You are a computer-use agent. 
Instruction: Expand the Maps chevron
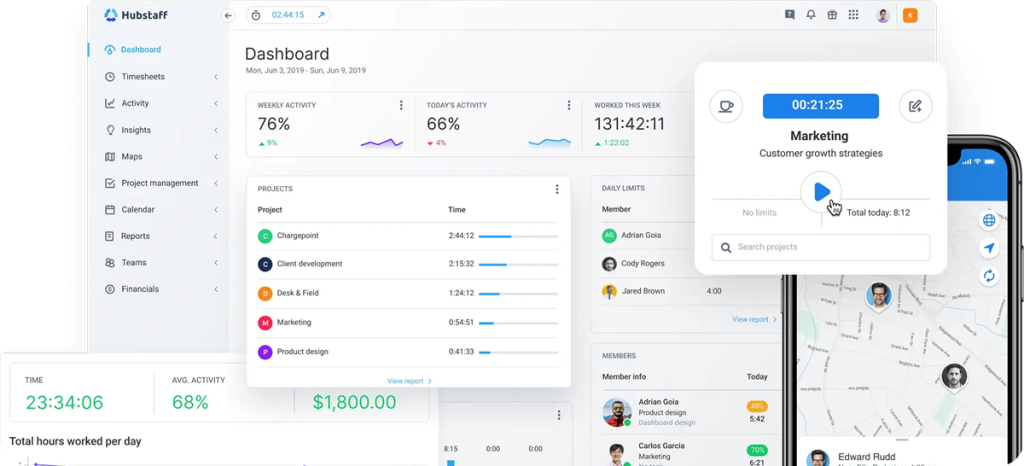[216, 157]
